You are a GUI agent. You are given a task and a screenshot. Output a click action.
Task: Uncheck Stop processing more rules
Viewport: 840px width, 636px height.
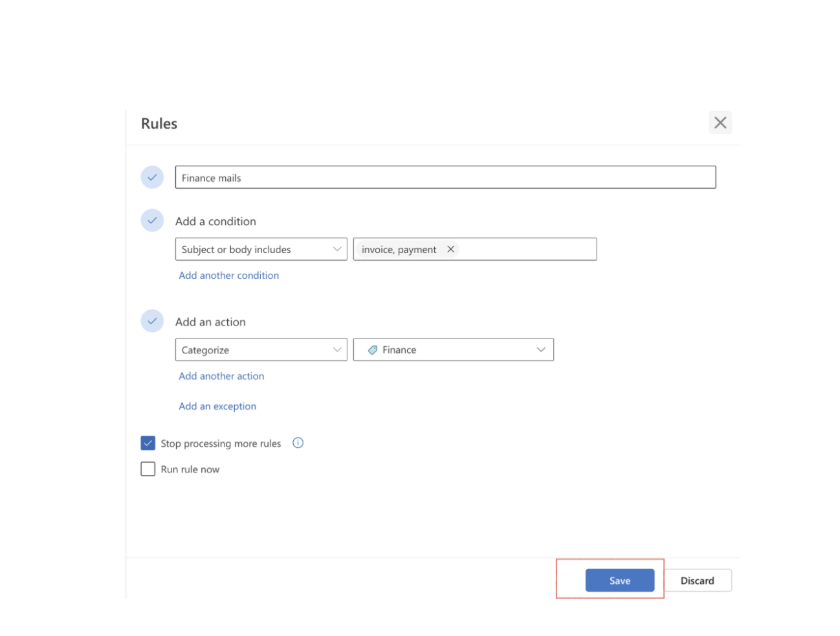click(148, 443)
